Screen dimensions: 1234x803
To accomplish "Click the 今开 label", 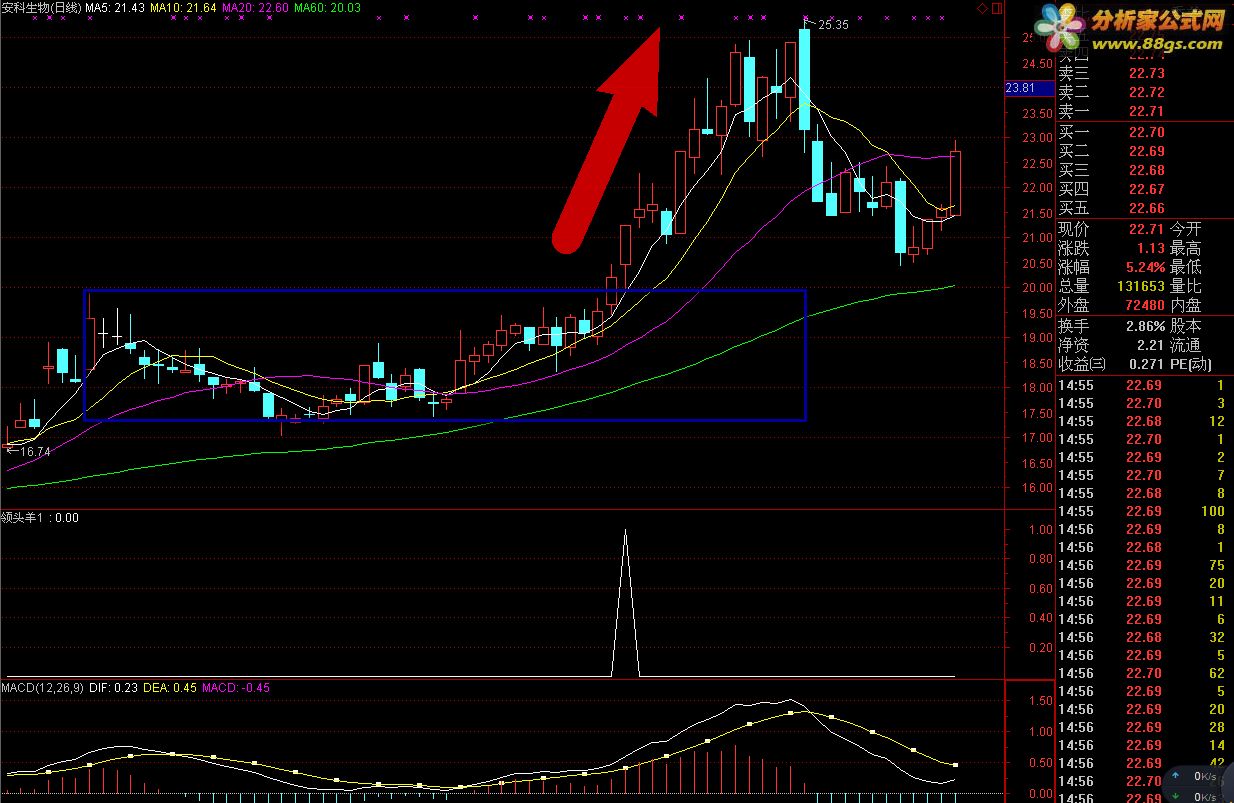I will click(1186, 229).
